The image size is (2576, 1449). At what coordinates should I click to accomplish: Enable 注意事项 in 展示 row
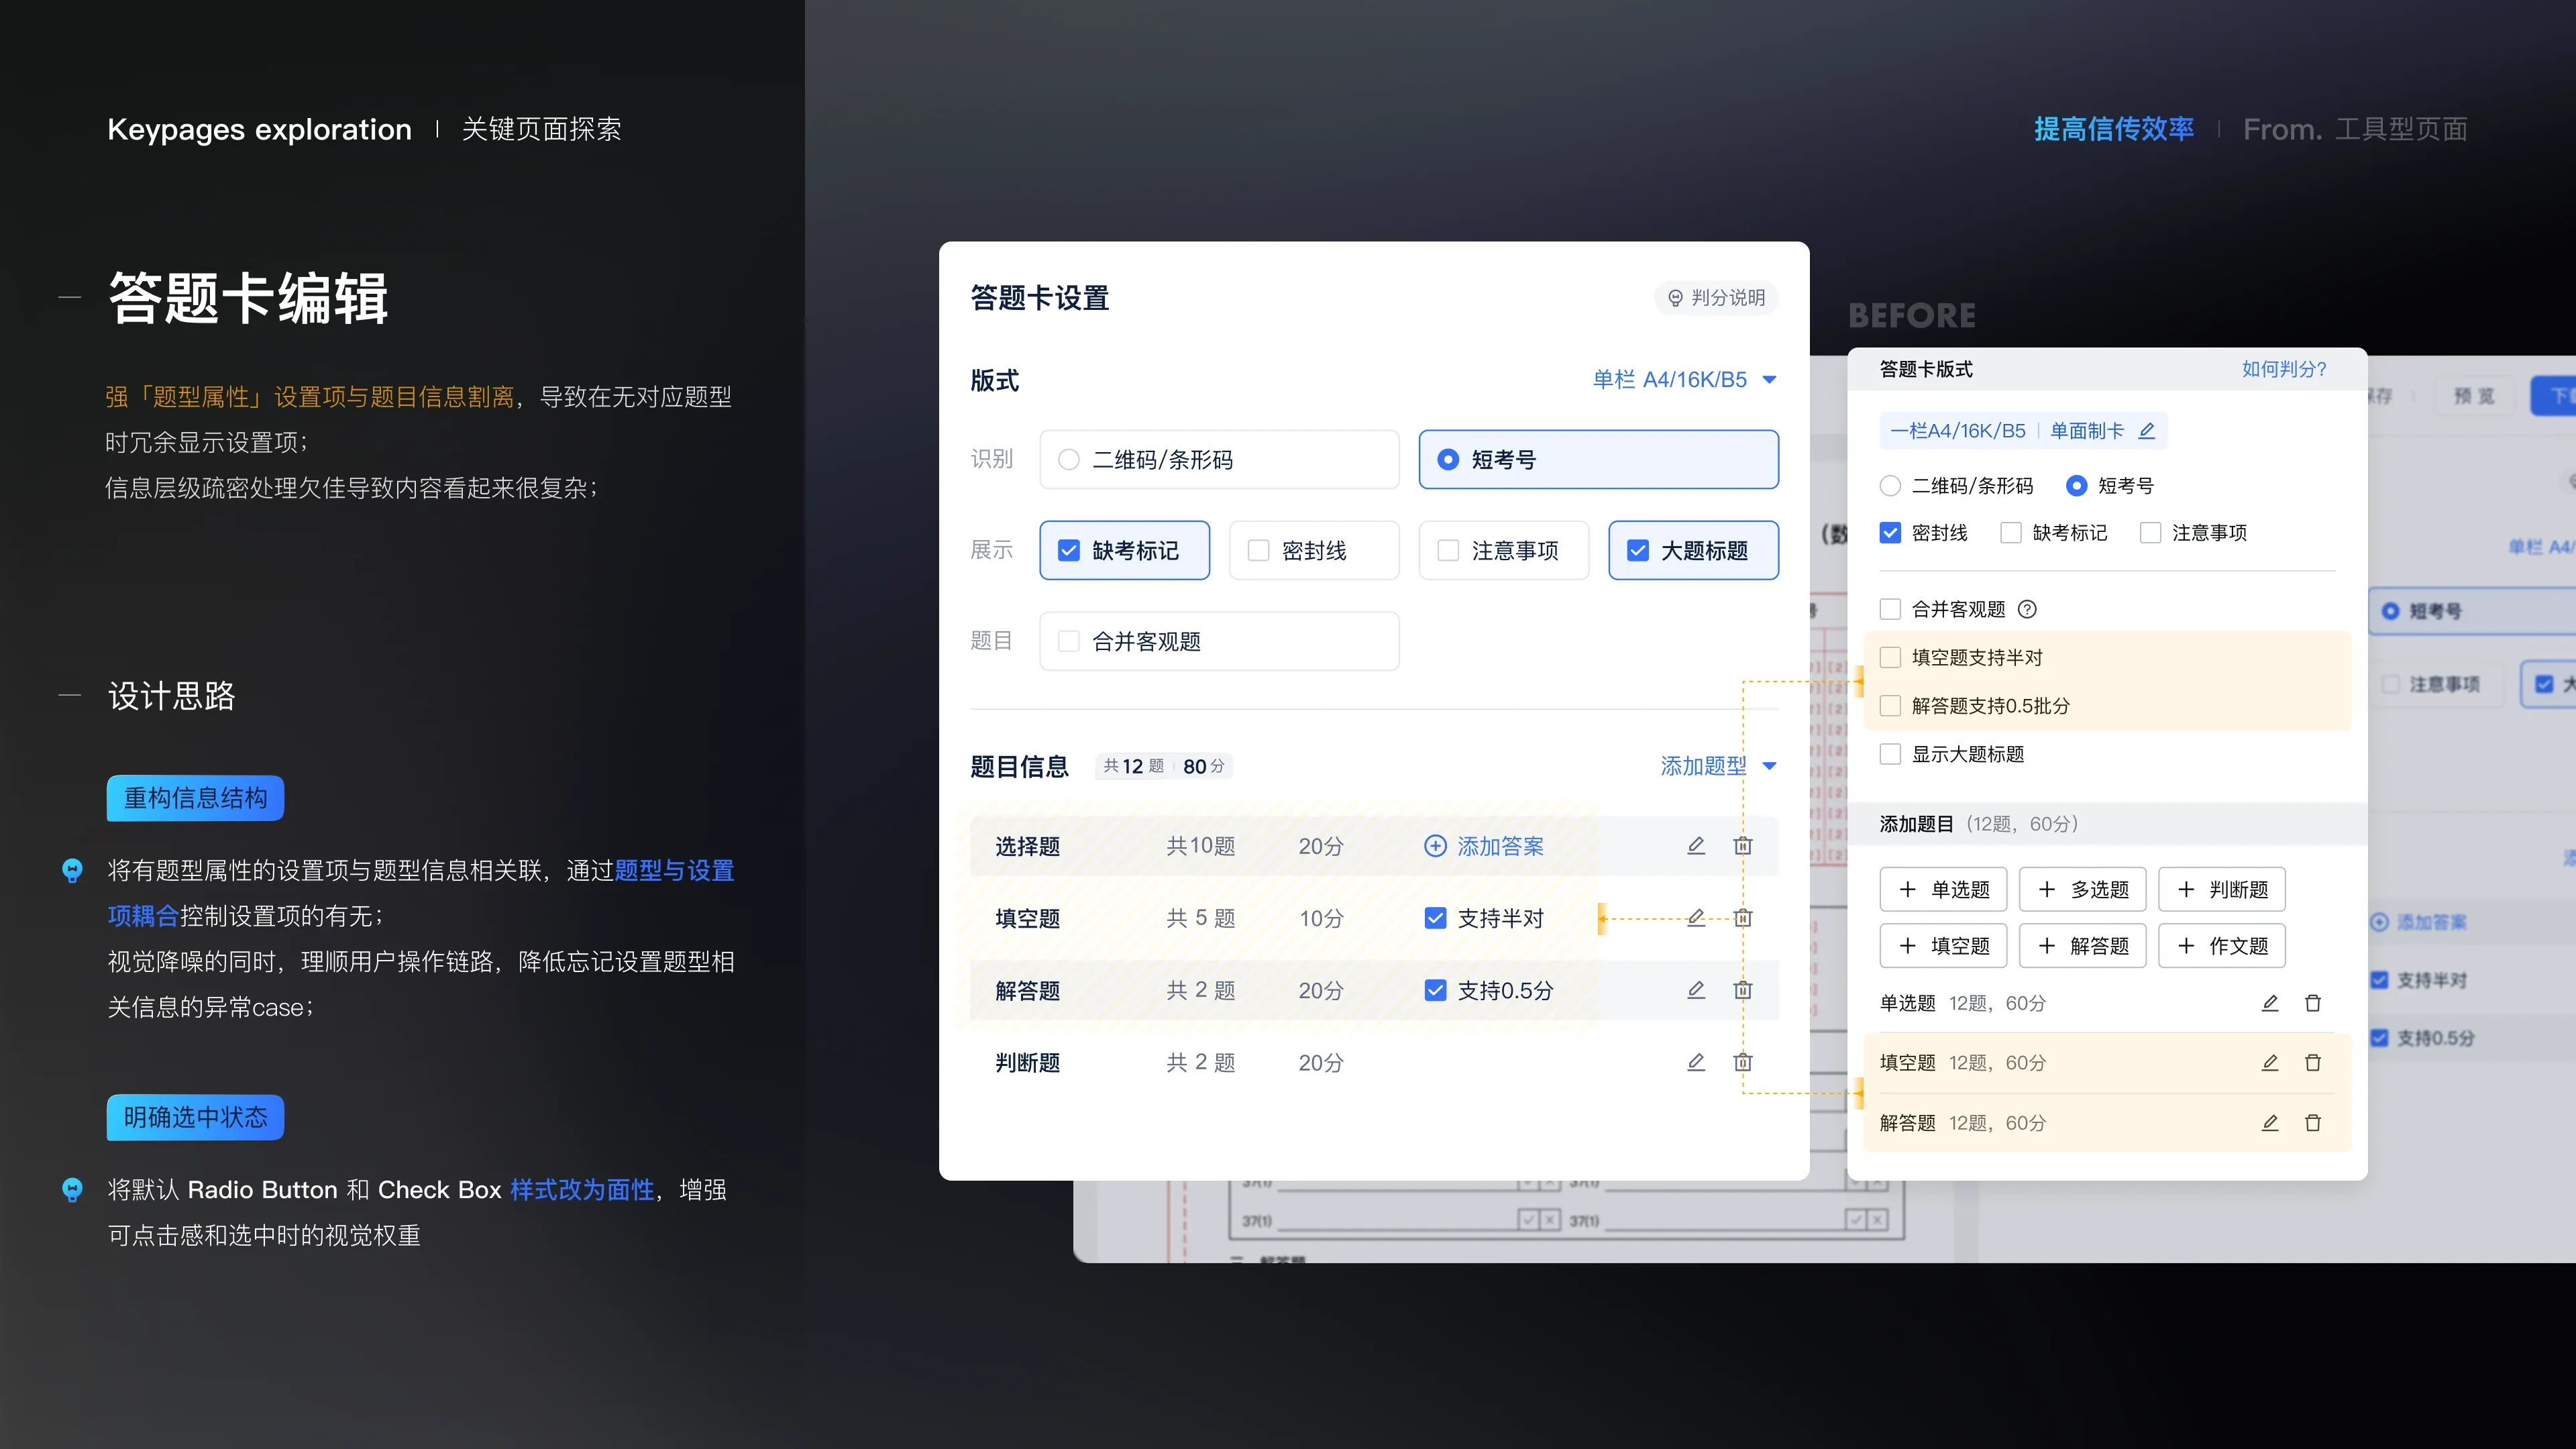(x=1504, y=550)
